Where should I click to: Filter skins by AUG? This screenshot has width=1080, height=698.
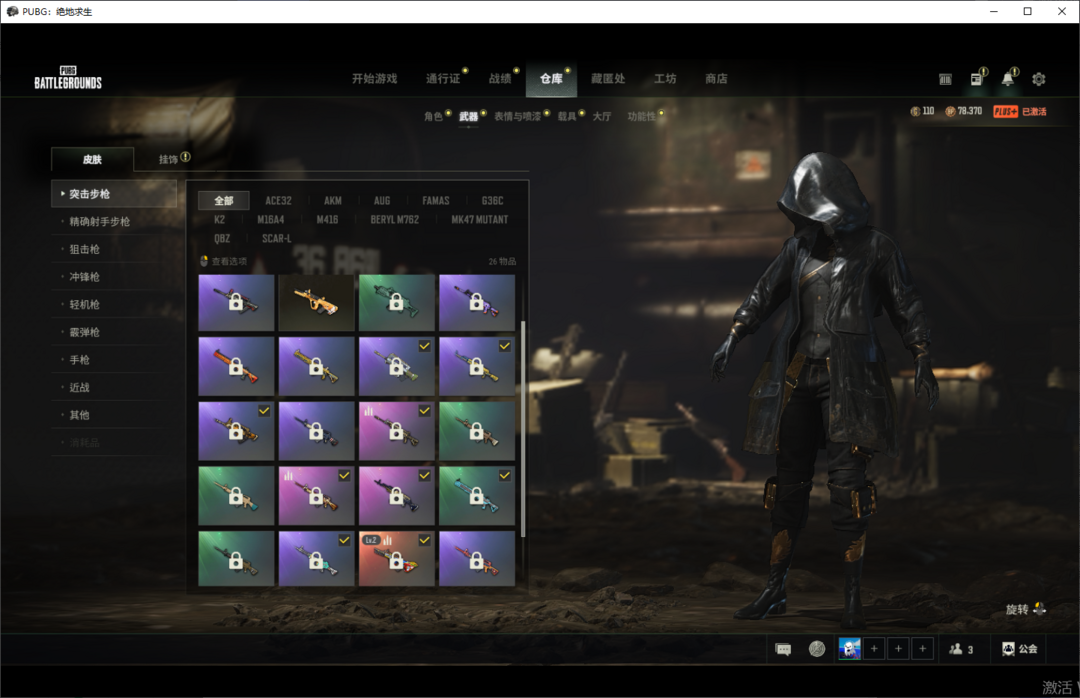(x=382, y=201)
